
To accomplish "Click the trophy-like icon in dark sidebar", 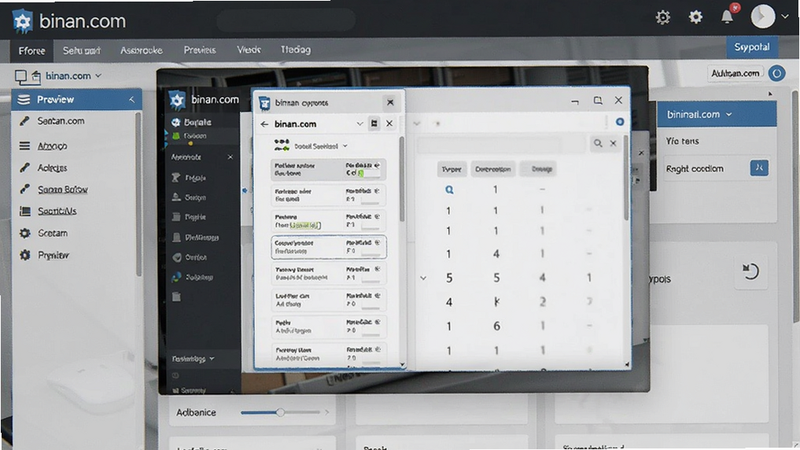I will [x=176, y=178].
